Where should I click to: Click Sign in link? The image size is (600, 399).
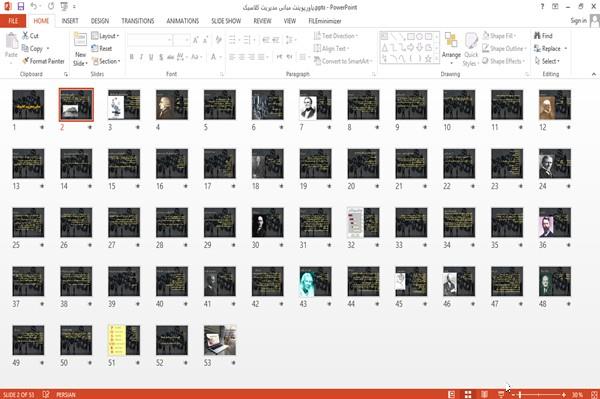coord(578,21)
